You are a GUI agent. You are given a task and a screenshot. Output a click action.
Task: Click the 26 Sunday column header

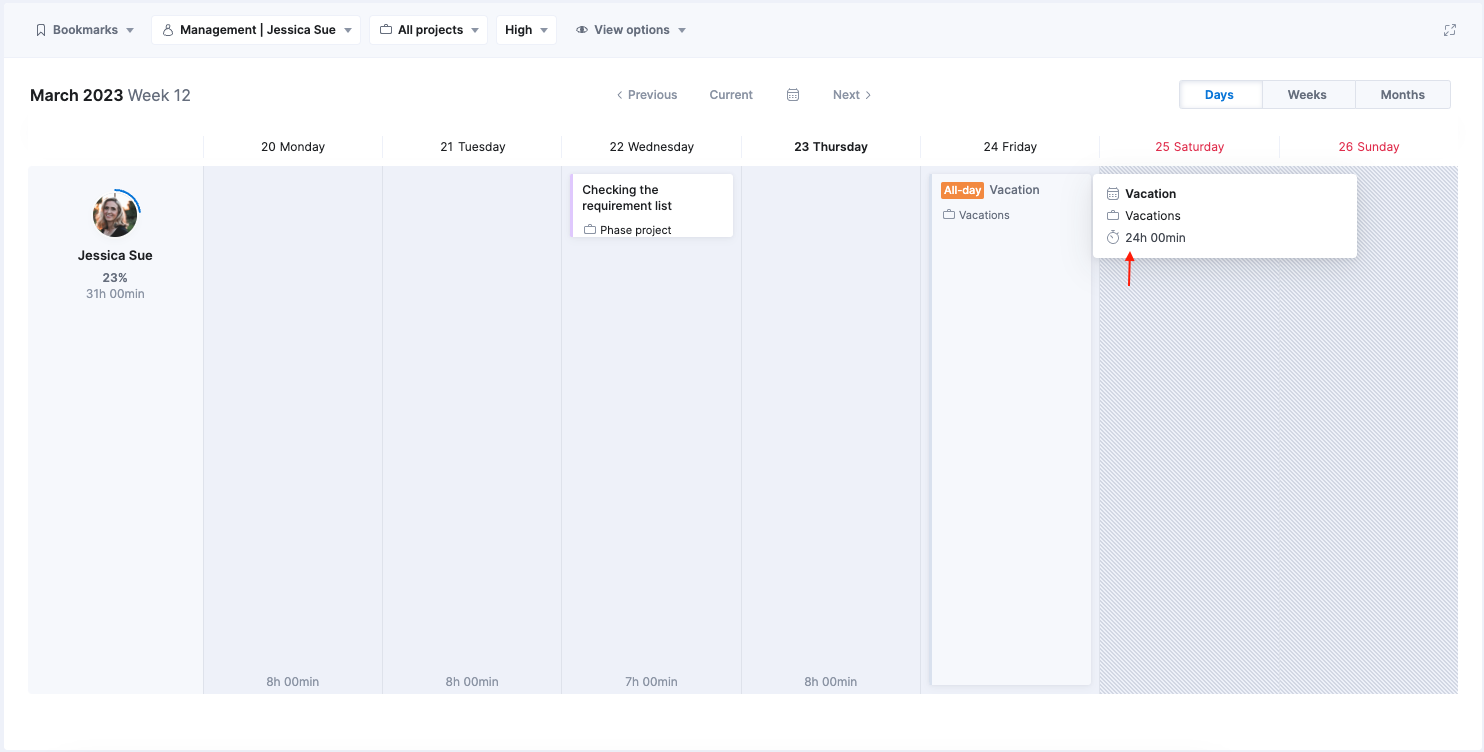point(1369,147)
